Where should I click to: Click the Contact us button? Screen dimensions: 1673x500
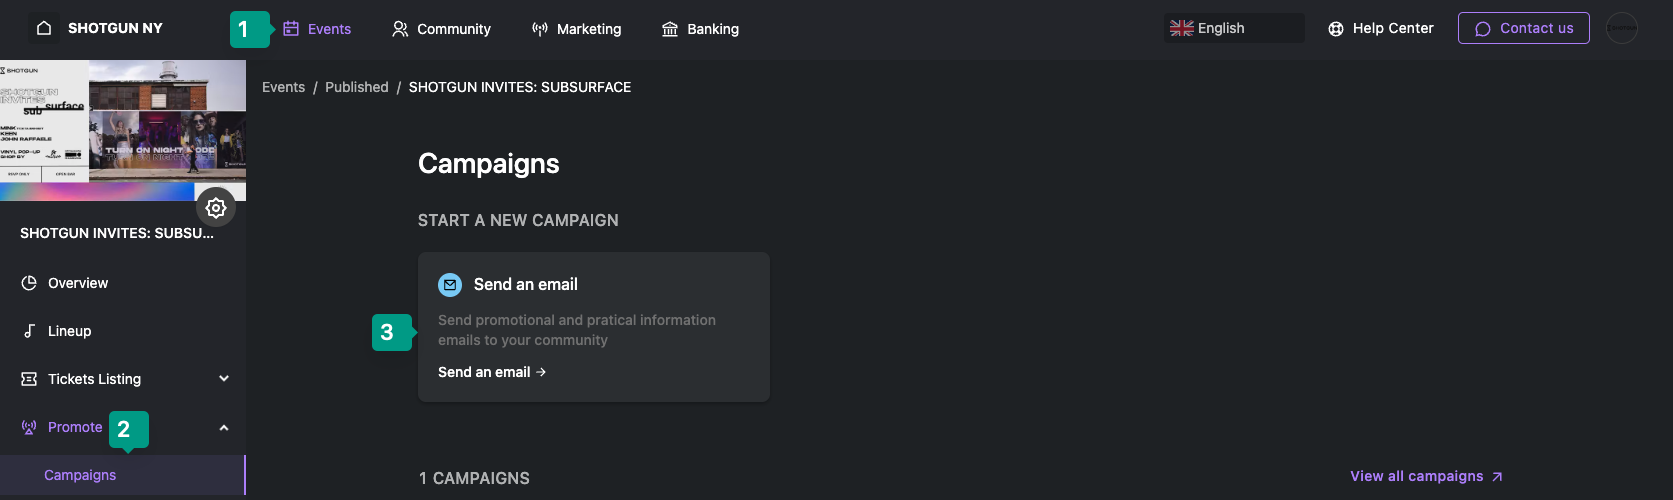tap(1524, 28)
